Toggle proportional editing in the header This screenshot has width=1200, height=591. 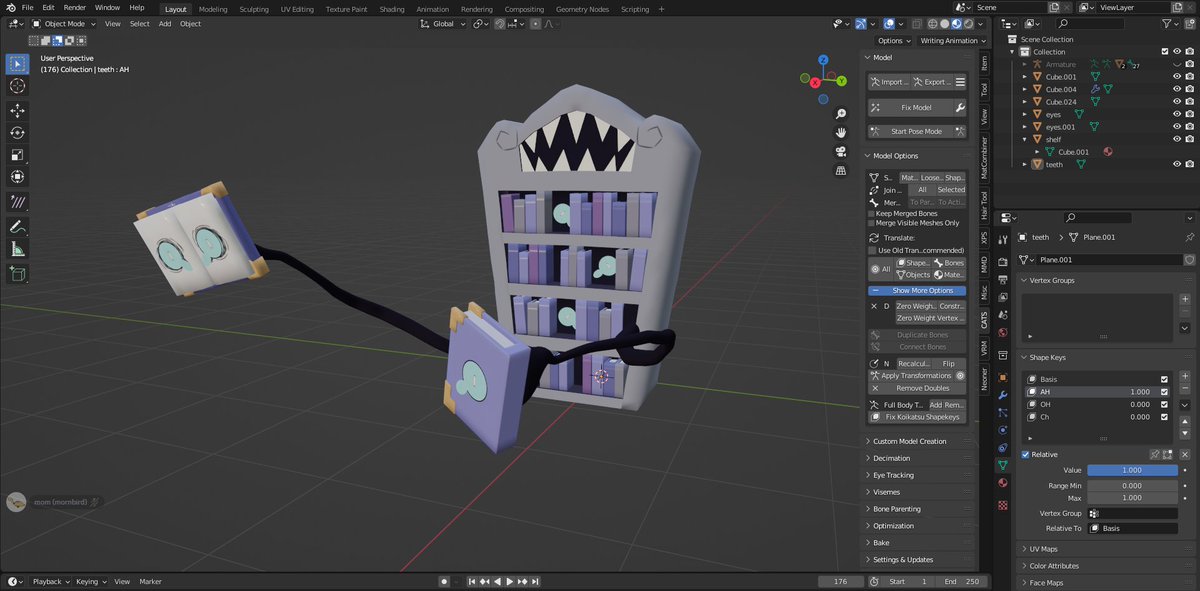click(537, 24)
